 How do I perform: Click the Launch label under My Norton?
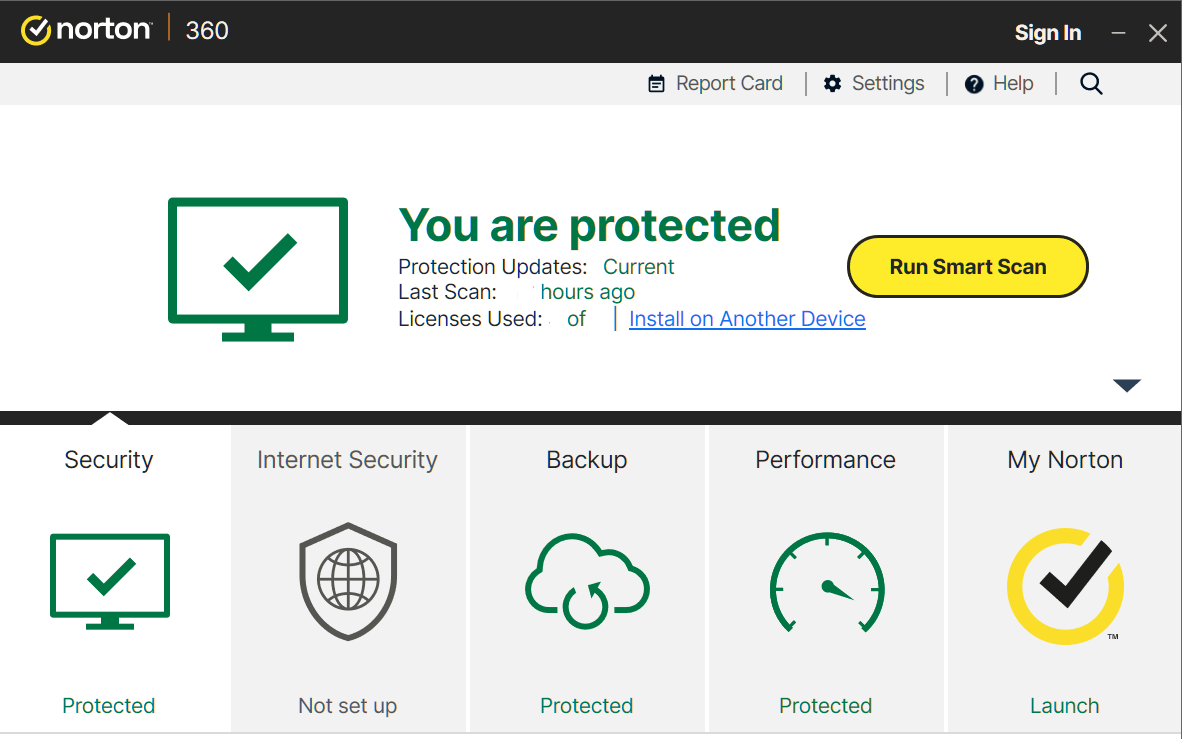(1065, 706)
